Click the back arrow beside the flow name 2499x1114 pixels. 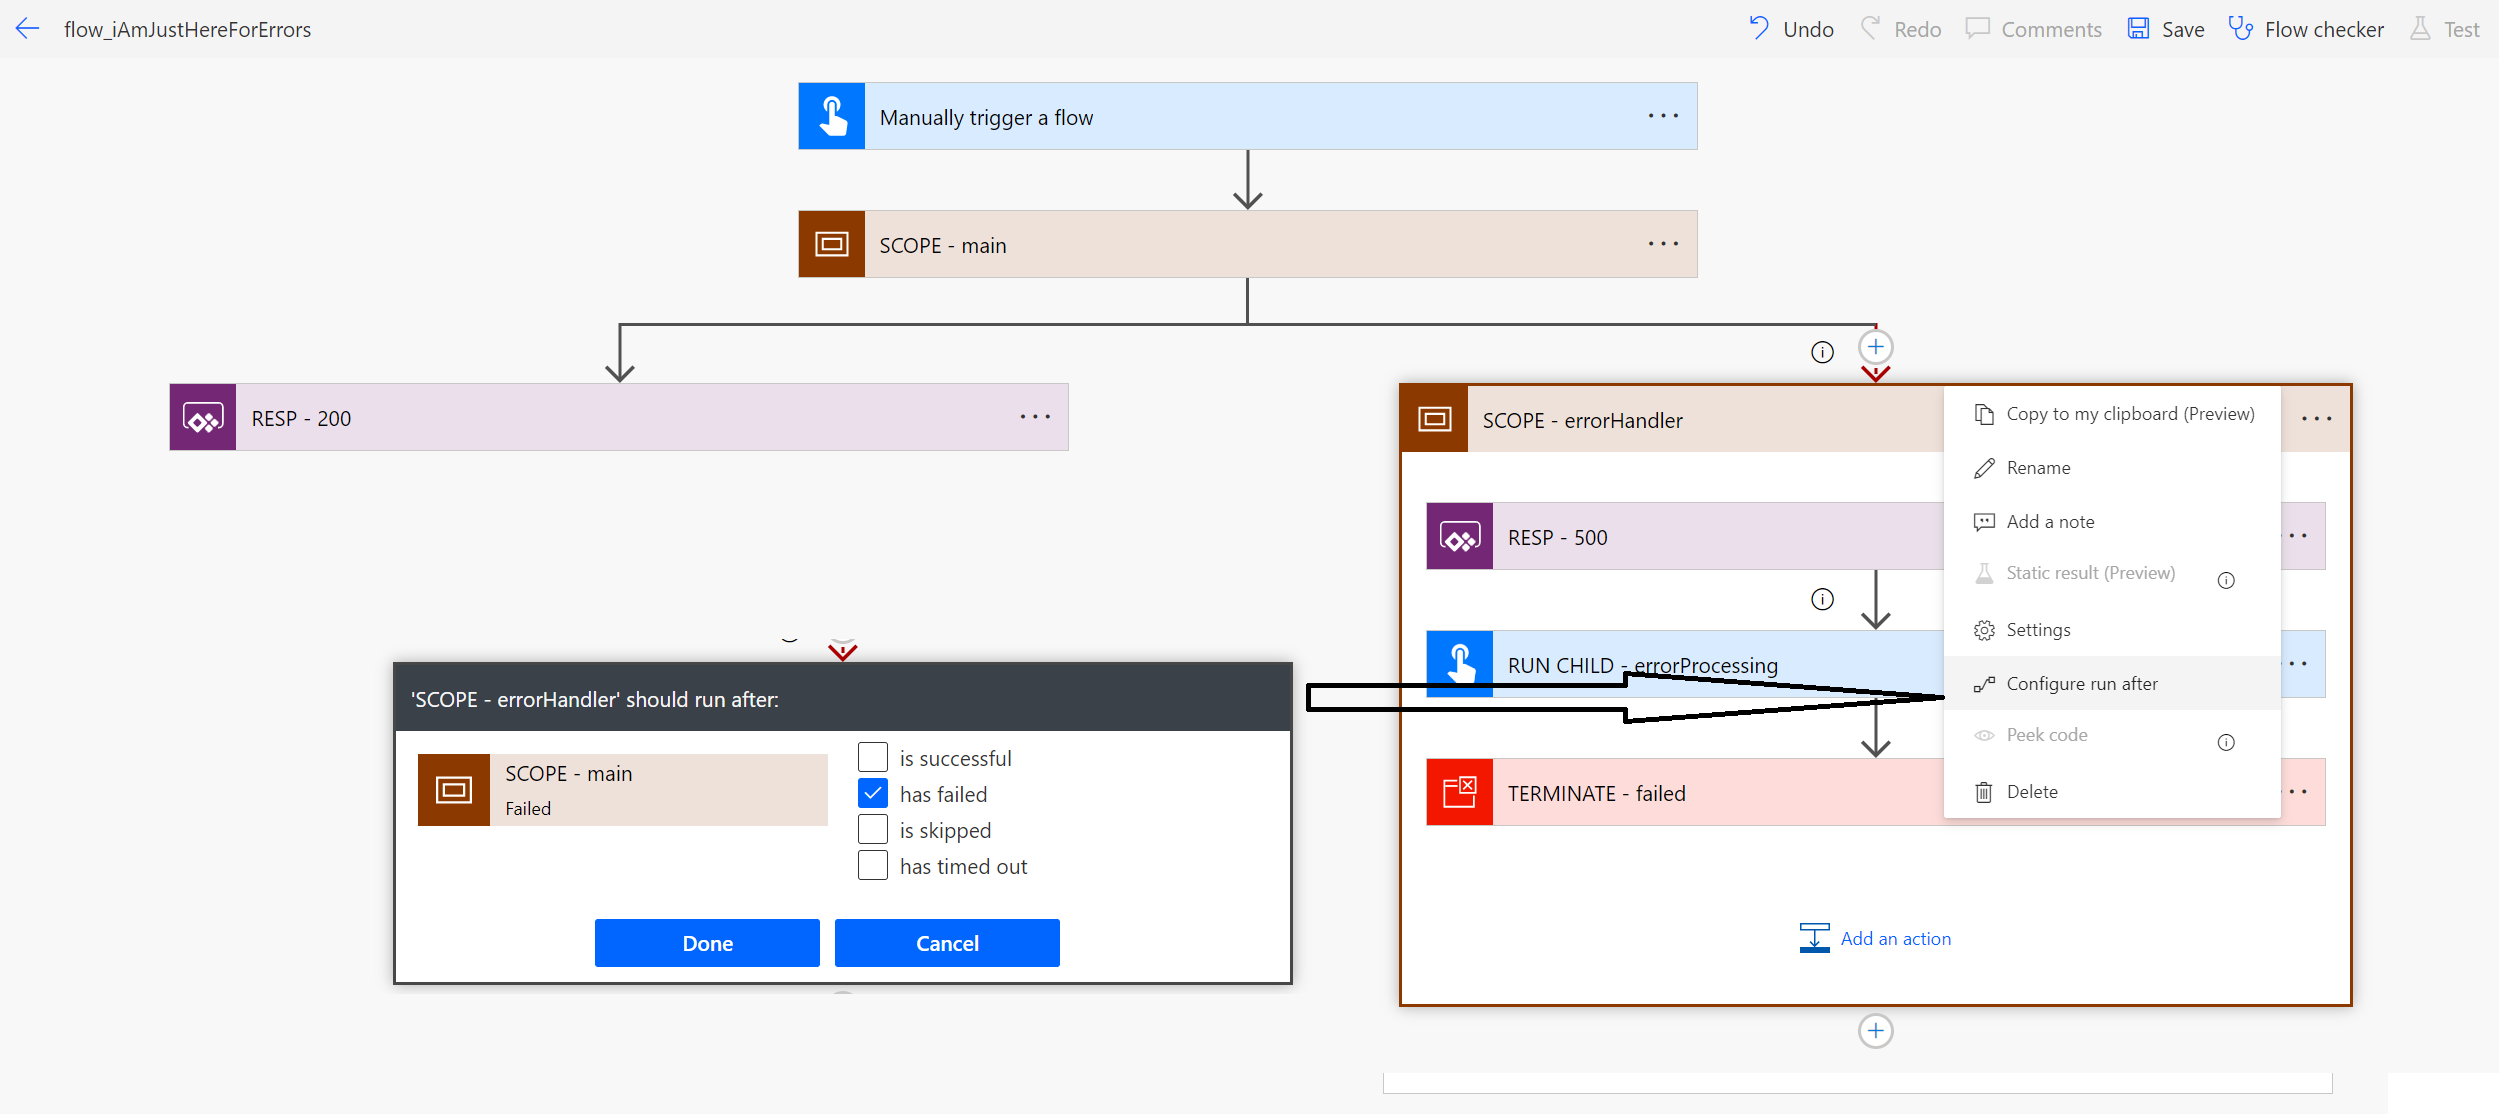click(27, 29)
